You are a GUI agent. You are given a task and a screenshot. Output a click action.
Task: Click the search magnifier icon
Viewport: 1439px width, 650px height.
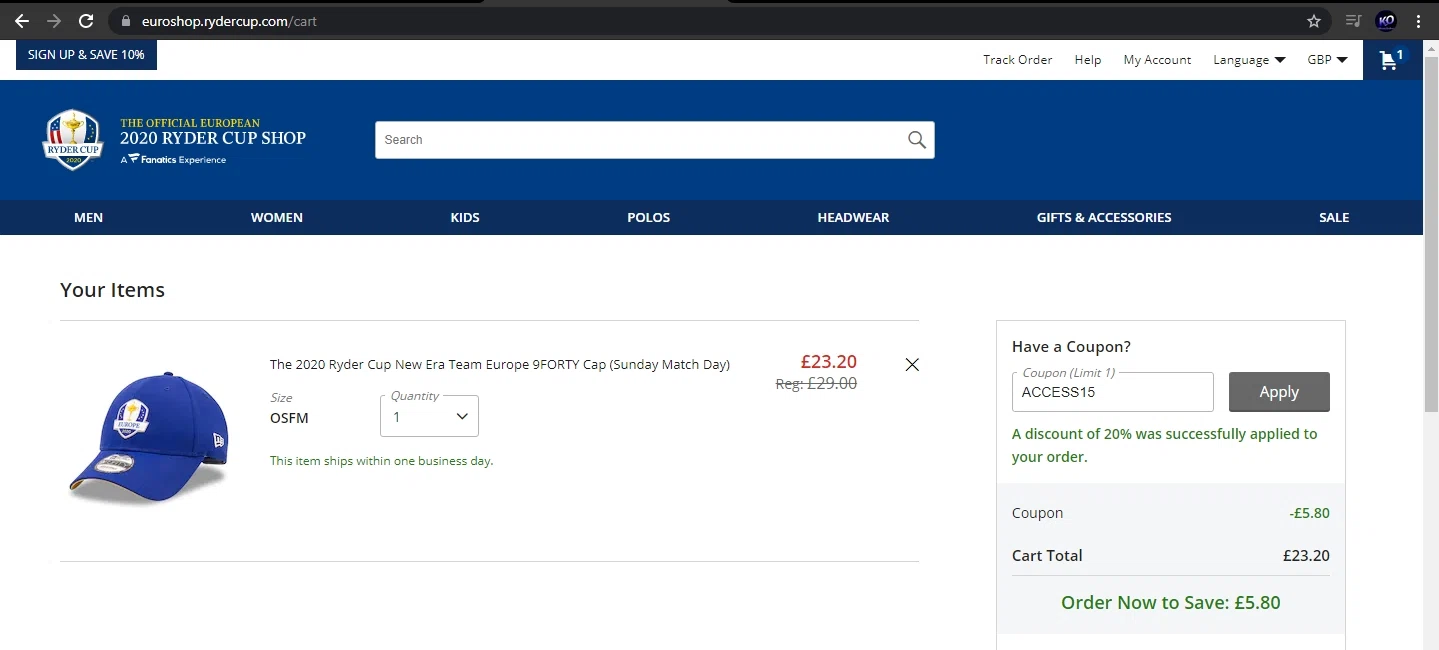(916, 140)
